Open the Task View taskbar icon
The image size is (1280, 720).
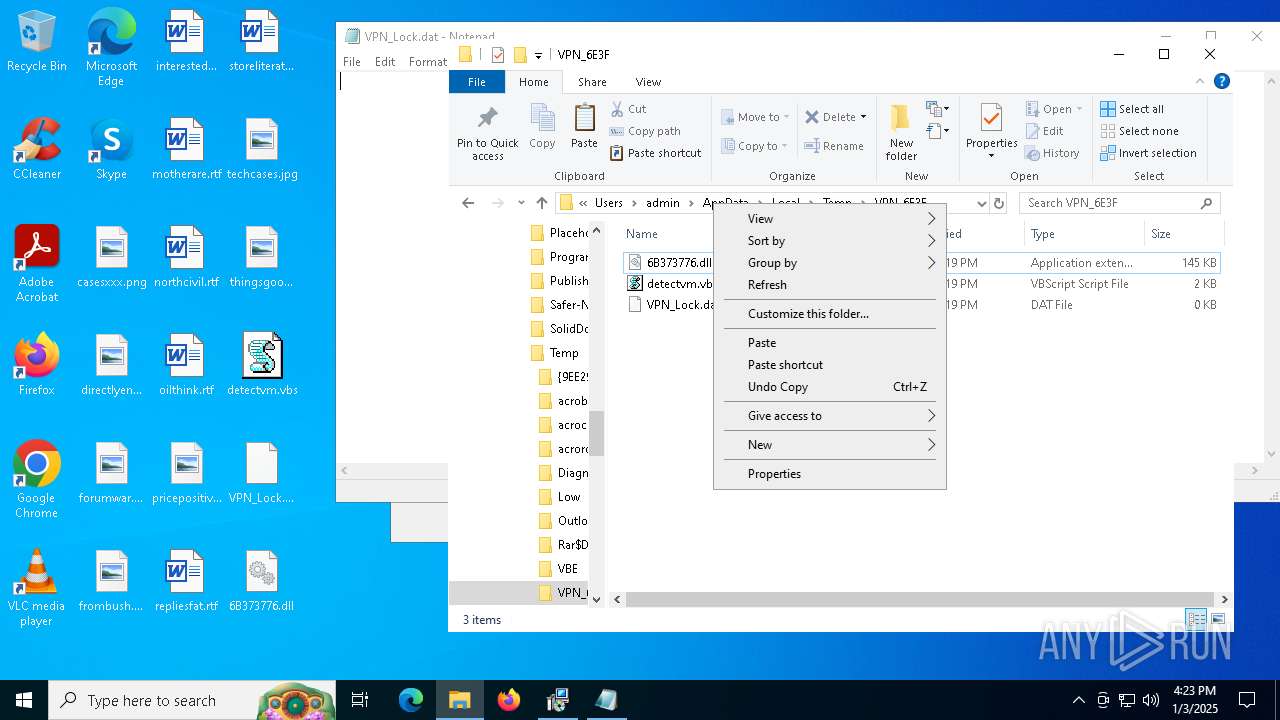[360, 700]
